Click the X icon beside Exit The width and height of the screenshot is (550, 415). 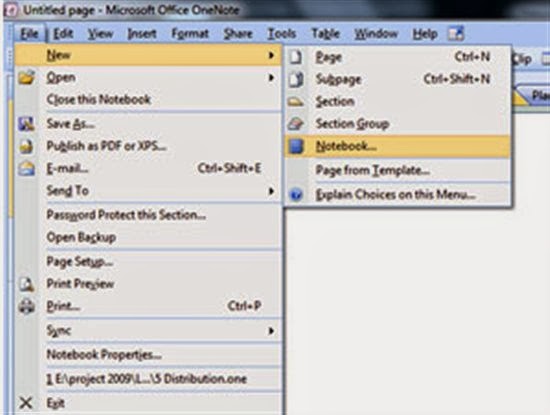click(26, 403)
